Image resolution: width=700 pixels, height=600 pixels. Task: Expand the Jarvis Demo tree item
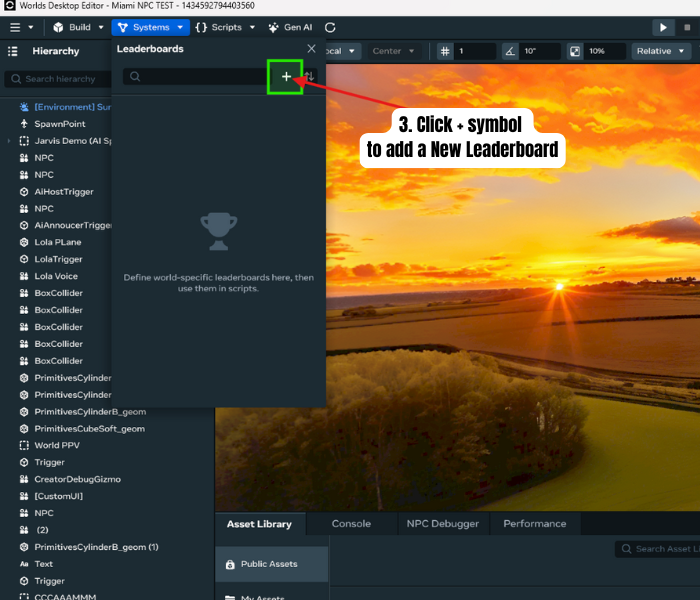tap(9, 141)
